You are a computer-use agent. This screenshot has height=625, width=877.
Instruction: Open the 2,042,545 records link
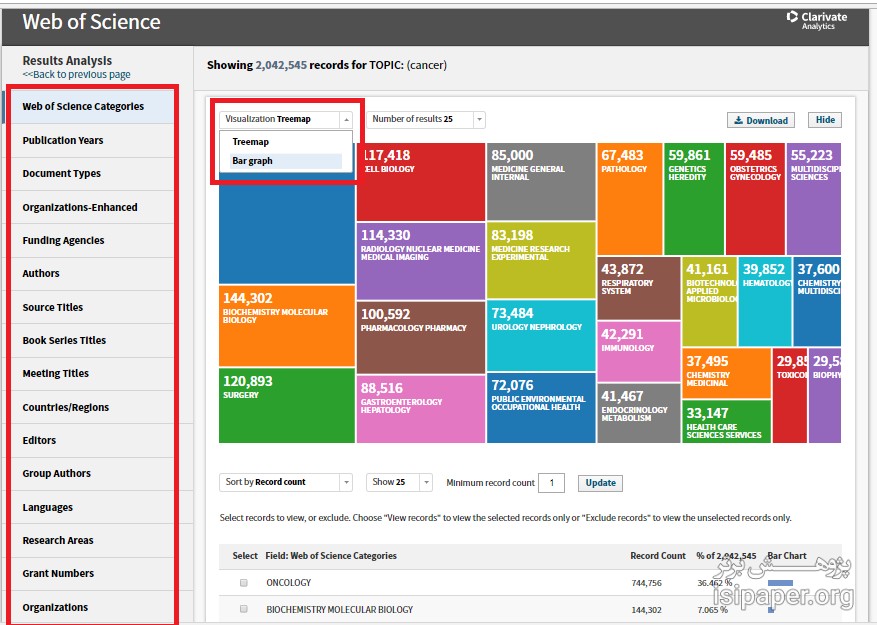pos(281,65)
